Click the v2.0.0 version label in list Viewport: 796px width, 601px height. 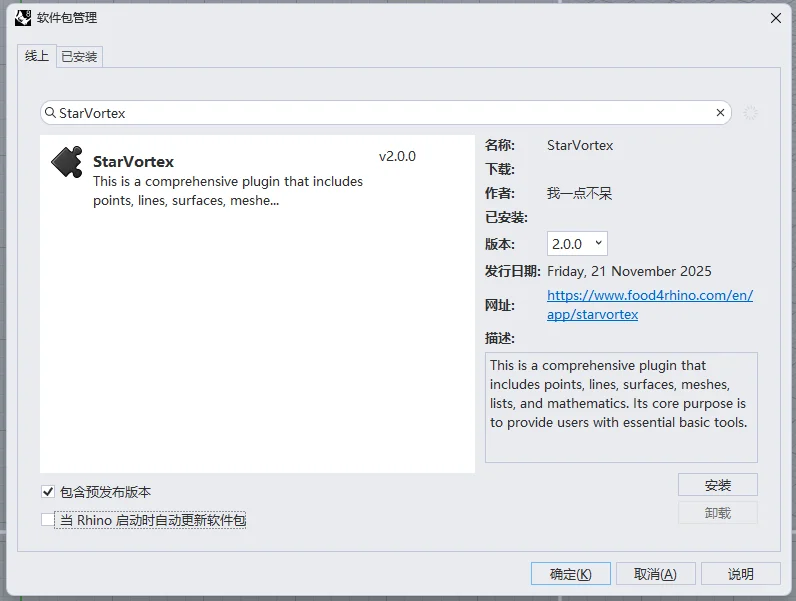pyautogui.click(x=397, y=156)
